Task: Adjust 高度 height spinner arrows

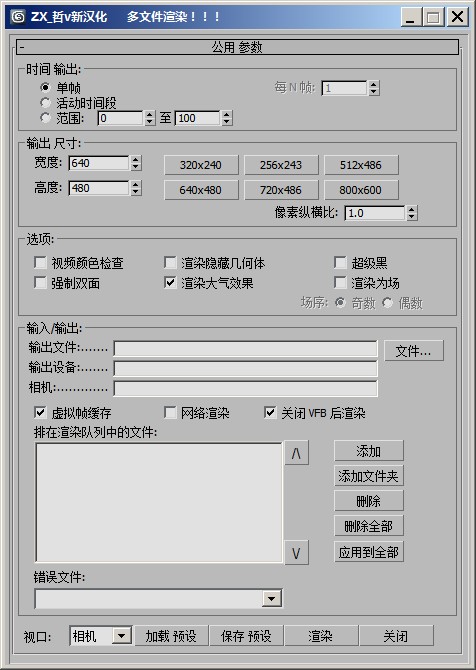Action: (x=136, y=188)
